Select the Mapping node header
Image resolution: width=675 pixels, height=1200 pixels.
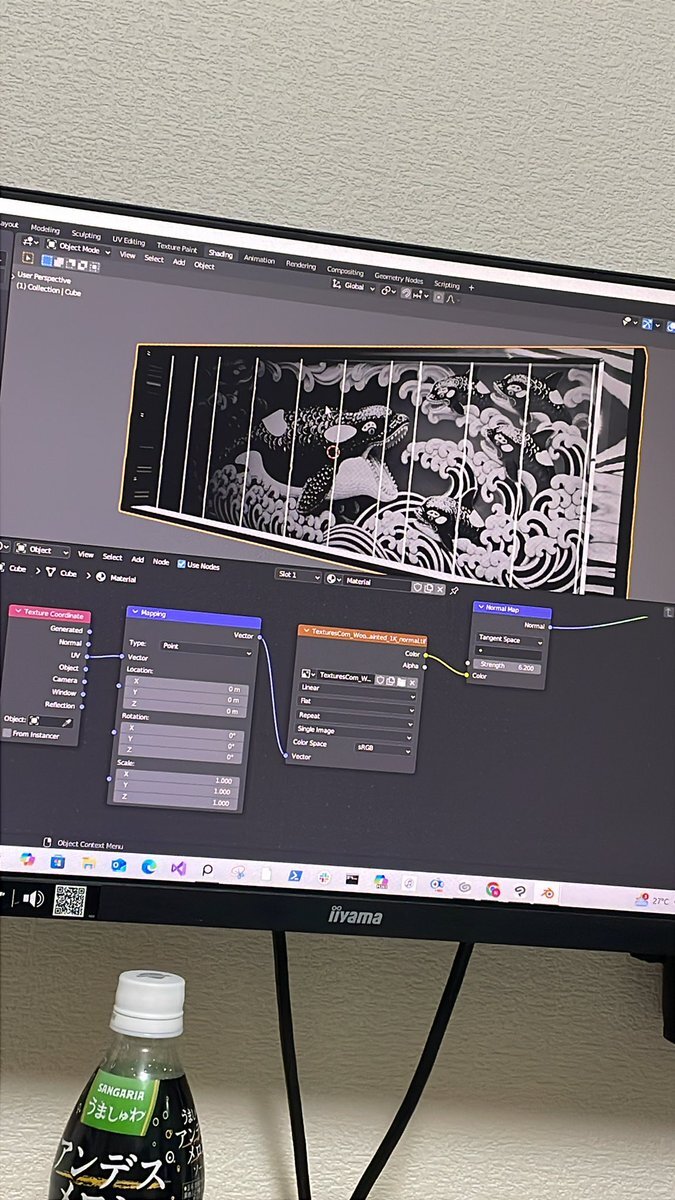tap(193, 618)
